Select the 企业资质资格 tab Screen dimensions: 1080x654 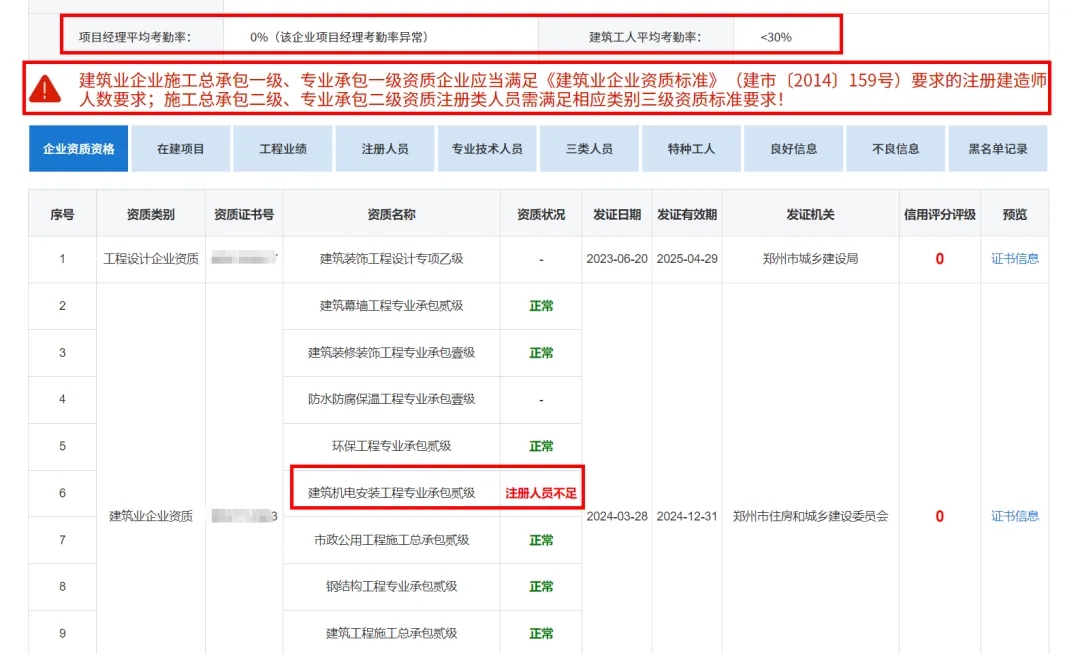[79, 149]
